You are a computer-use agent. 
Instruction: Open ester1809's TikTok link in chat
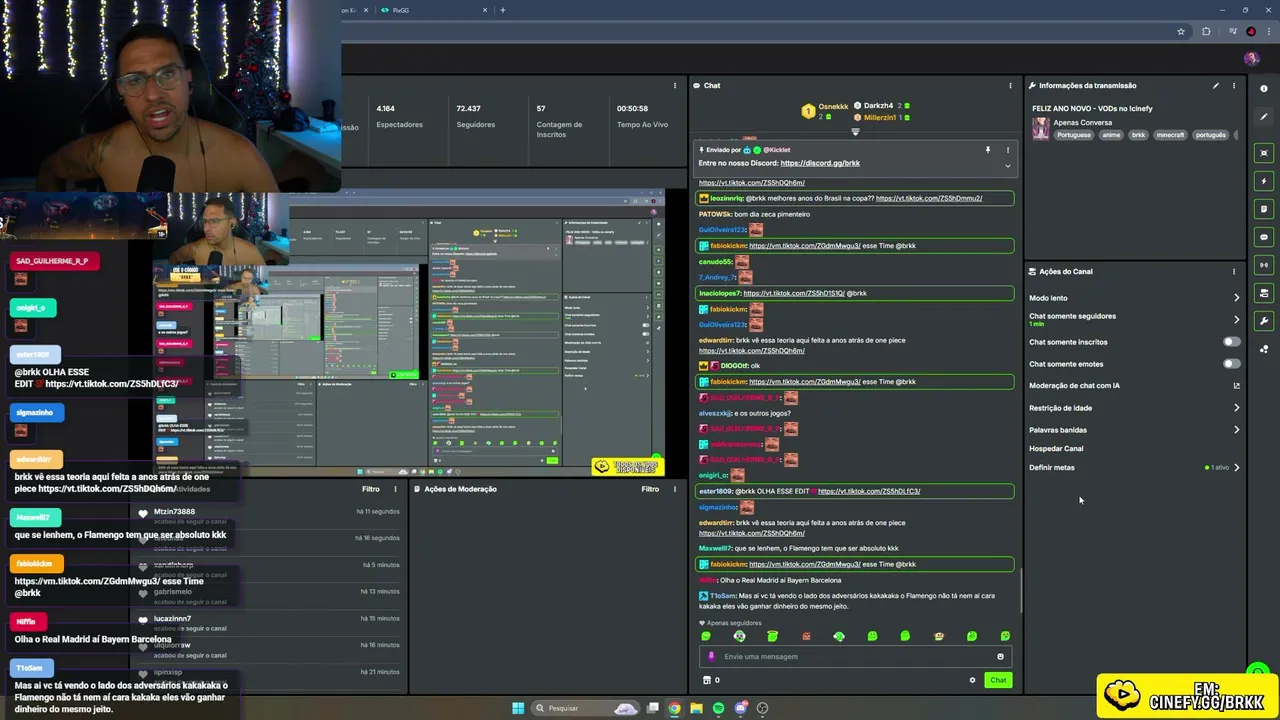coord(869,491)
